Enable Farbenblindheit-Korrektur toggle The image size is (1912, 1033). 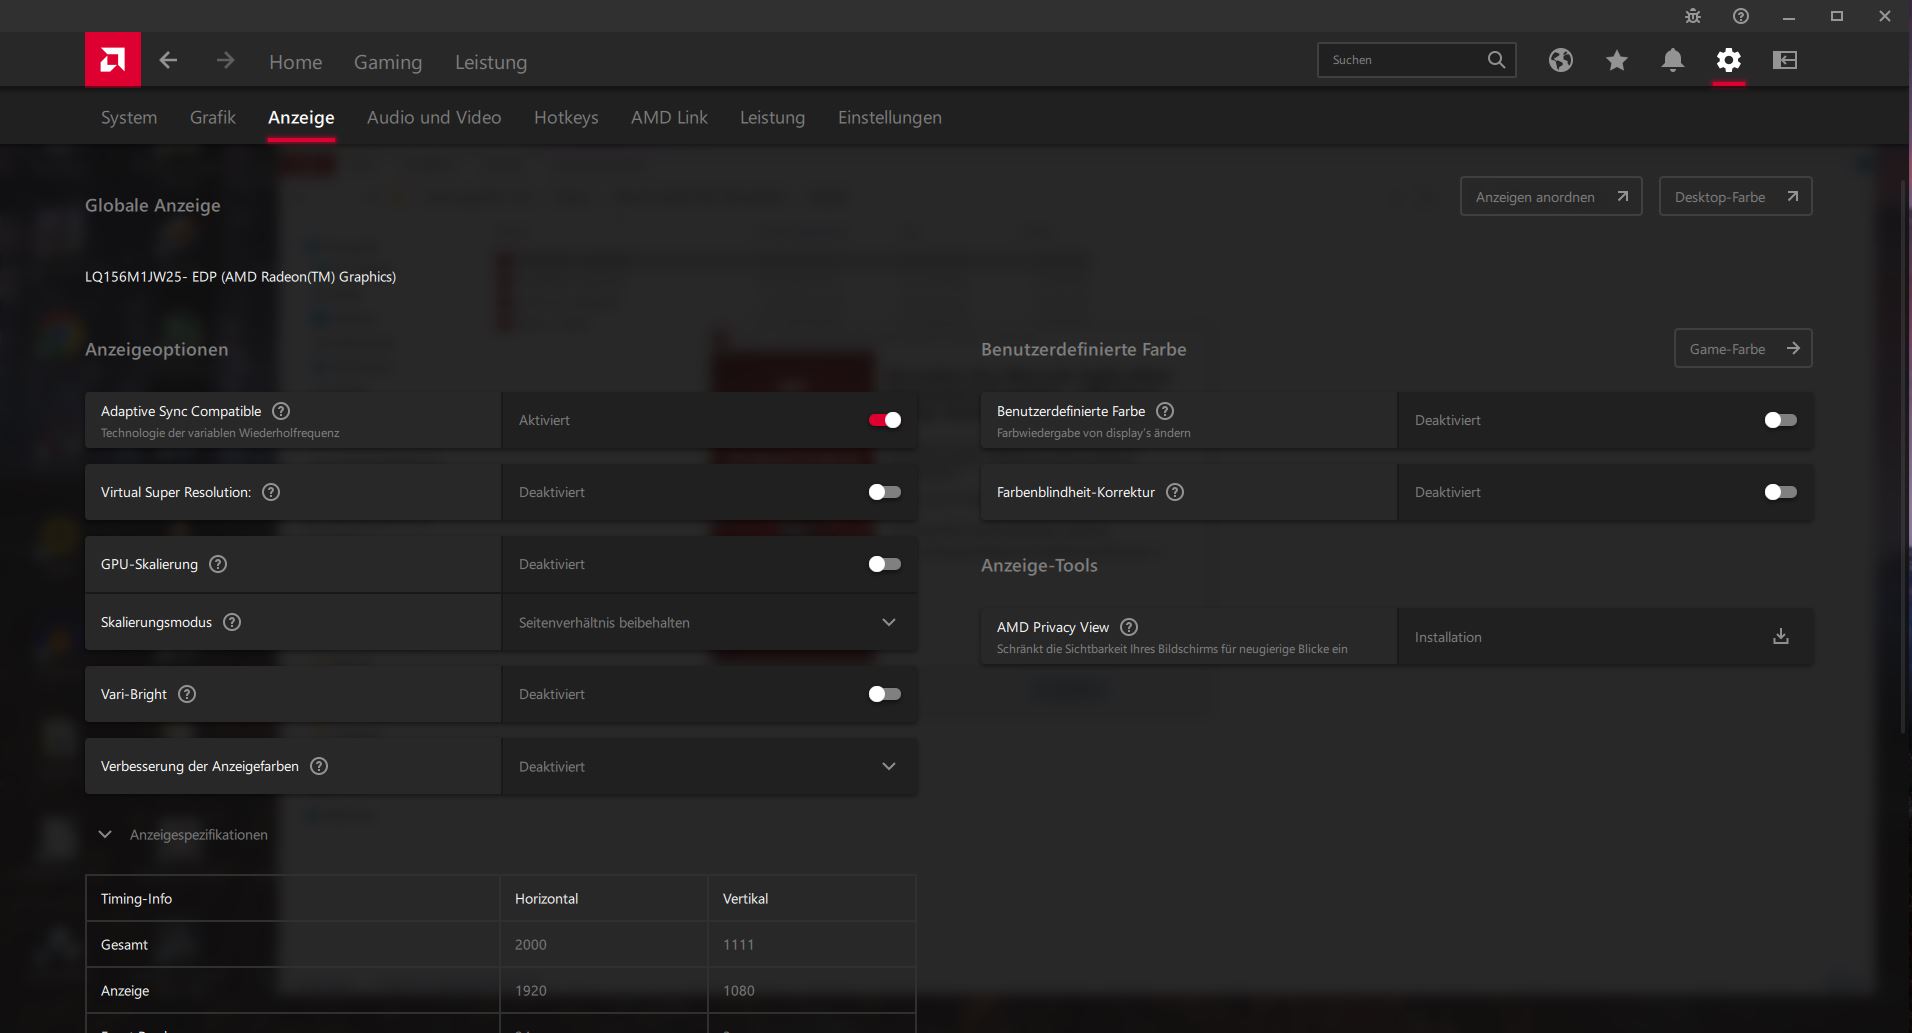point(1781,492)
